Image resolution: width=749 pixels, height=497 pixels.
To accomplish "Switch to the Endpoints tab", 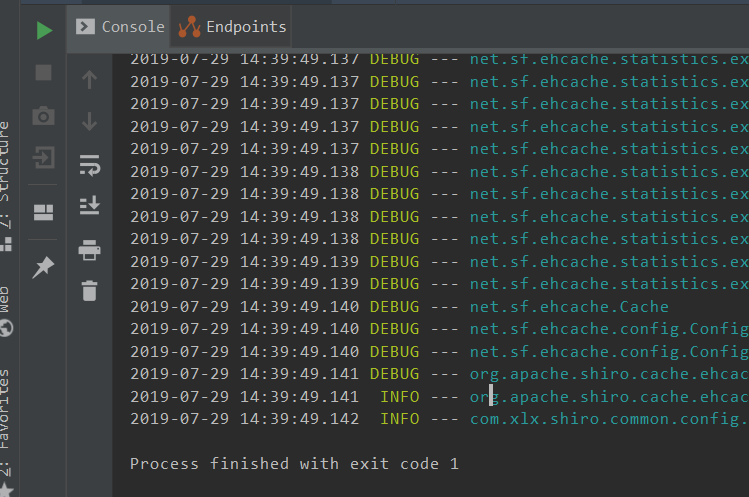I will click(232, 27).
